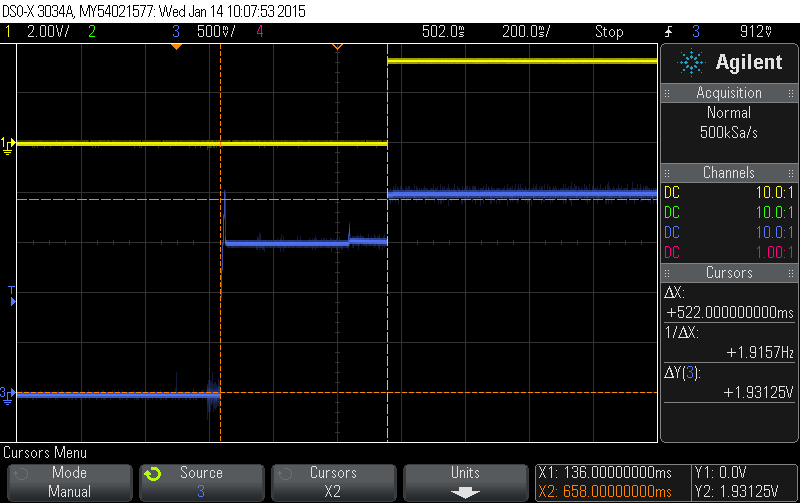
Task: Click the Y1: 0.0V value
Action: tap(721, 473)
